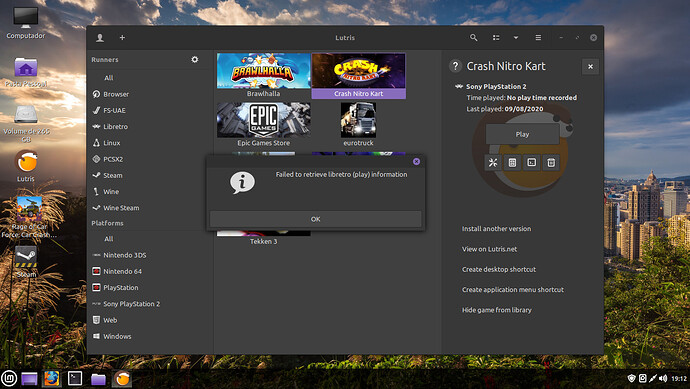Select the eurotruck game tile
This screenshot has width=690, height=389.
(358, 125)
